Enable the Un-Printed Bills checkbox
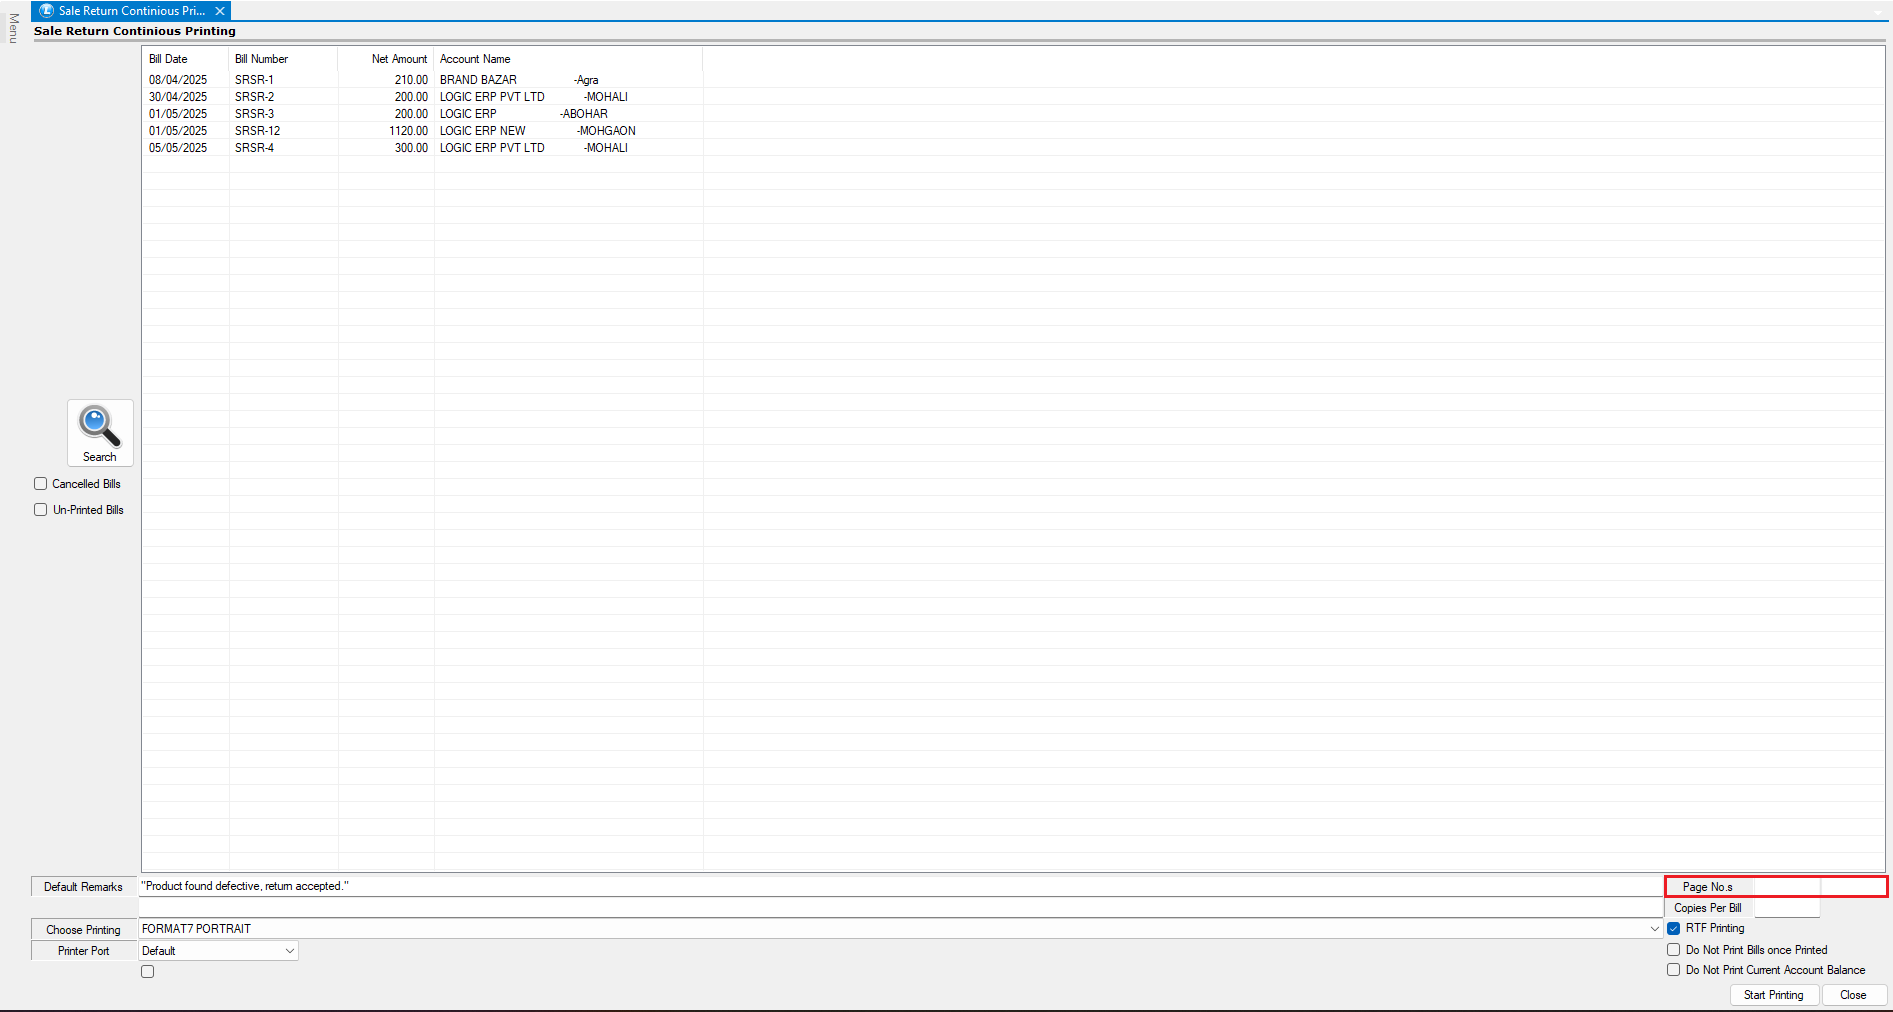 (x=41, y=510)
